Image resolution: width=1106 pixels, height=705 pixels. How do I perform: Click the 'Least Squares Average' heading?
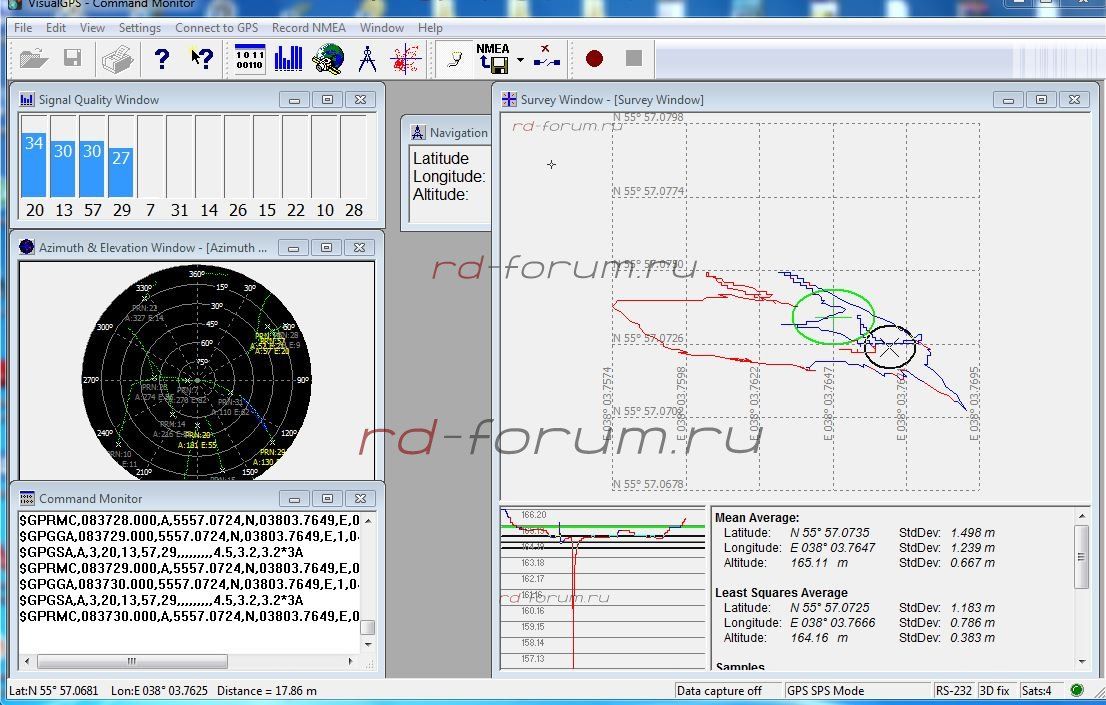782,593
